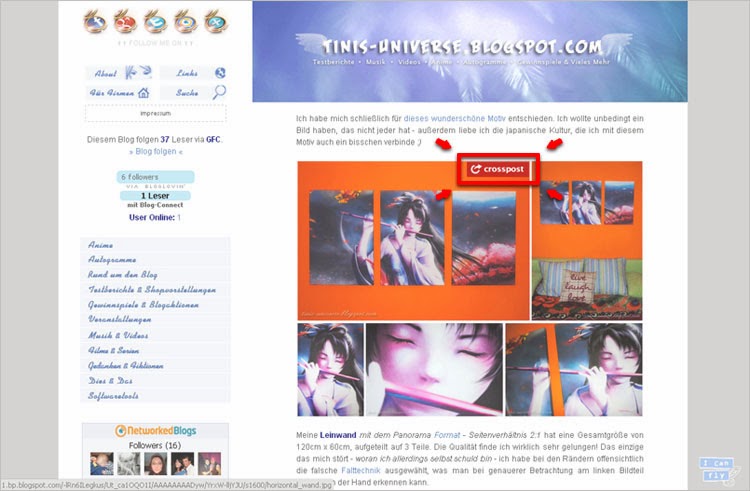750x491 pixels.
Task: Open the GFC link
Action: point(213,140)
